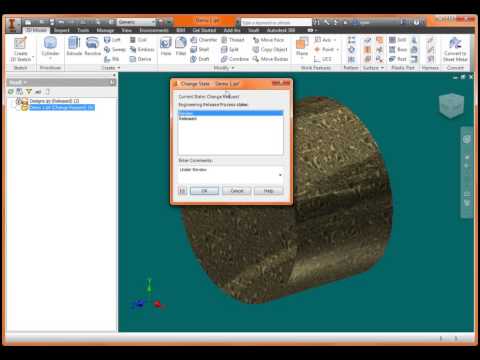Click the Enter Comments text field

click(231, 174)
